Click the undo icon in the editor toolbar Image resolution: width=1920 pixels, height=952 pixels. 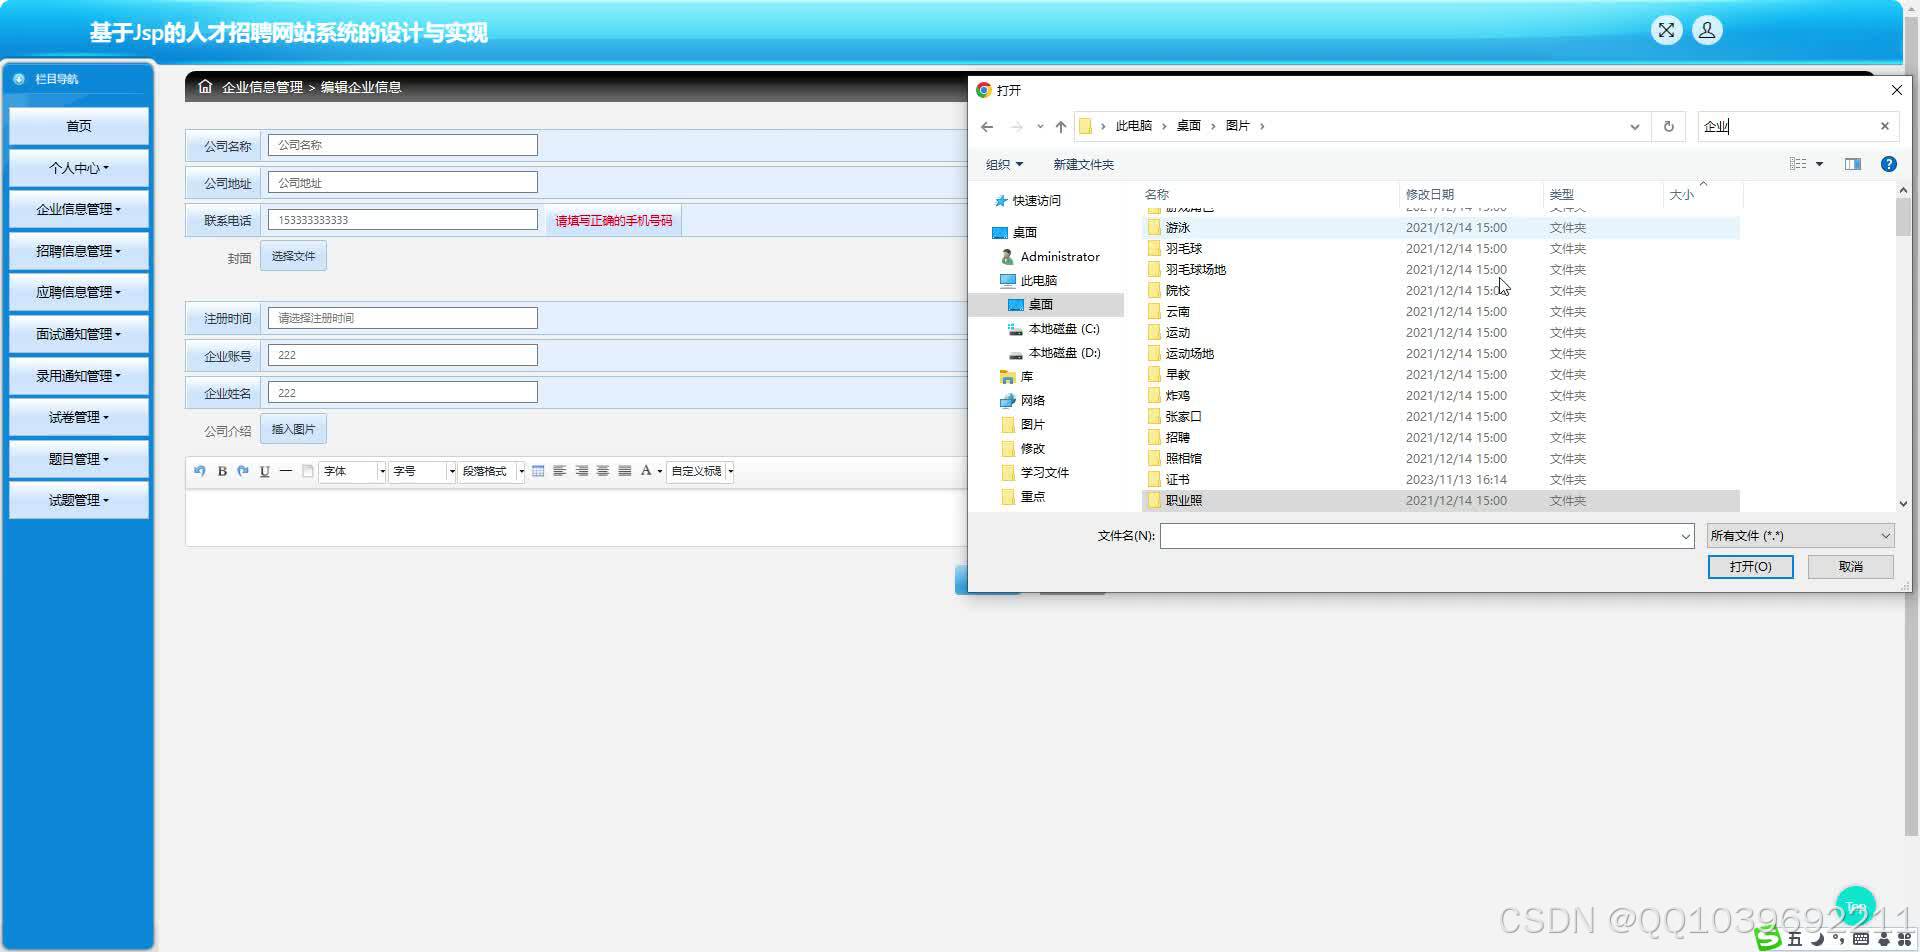coord(199,471)
